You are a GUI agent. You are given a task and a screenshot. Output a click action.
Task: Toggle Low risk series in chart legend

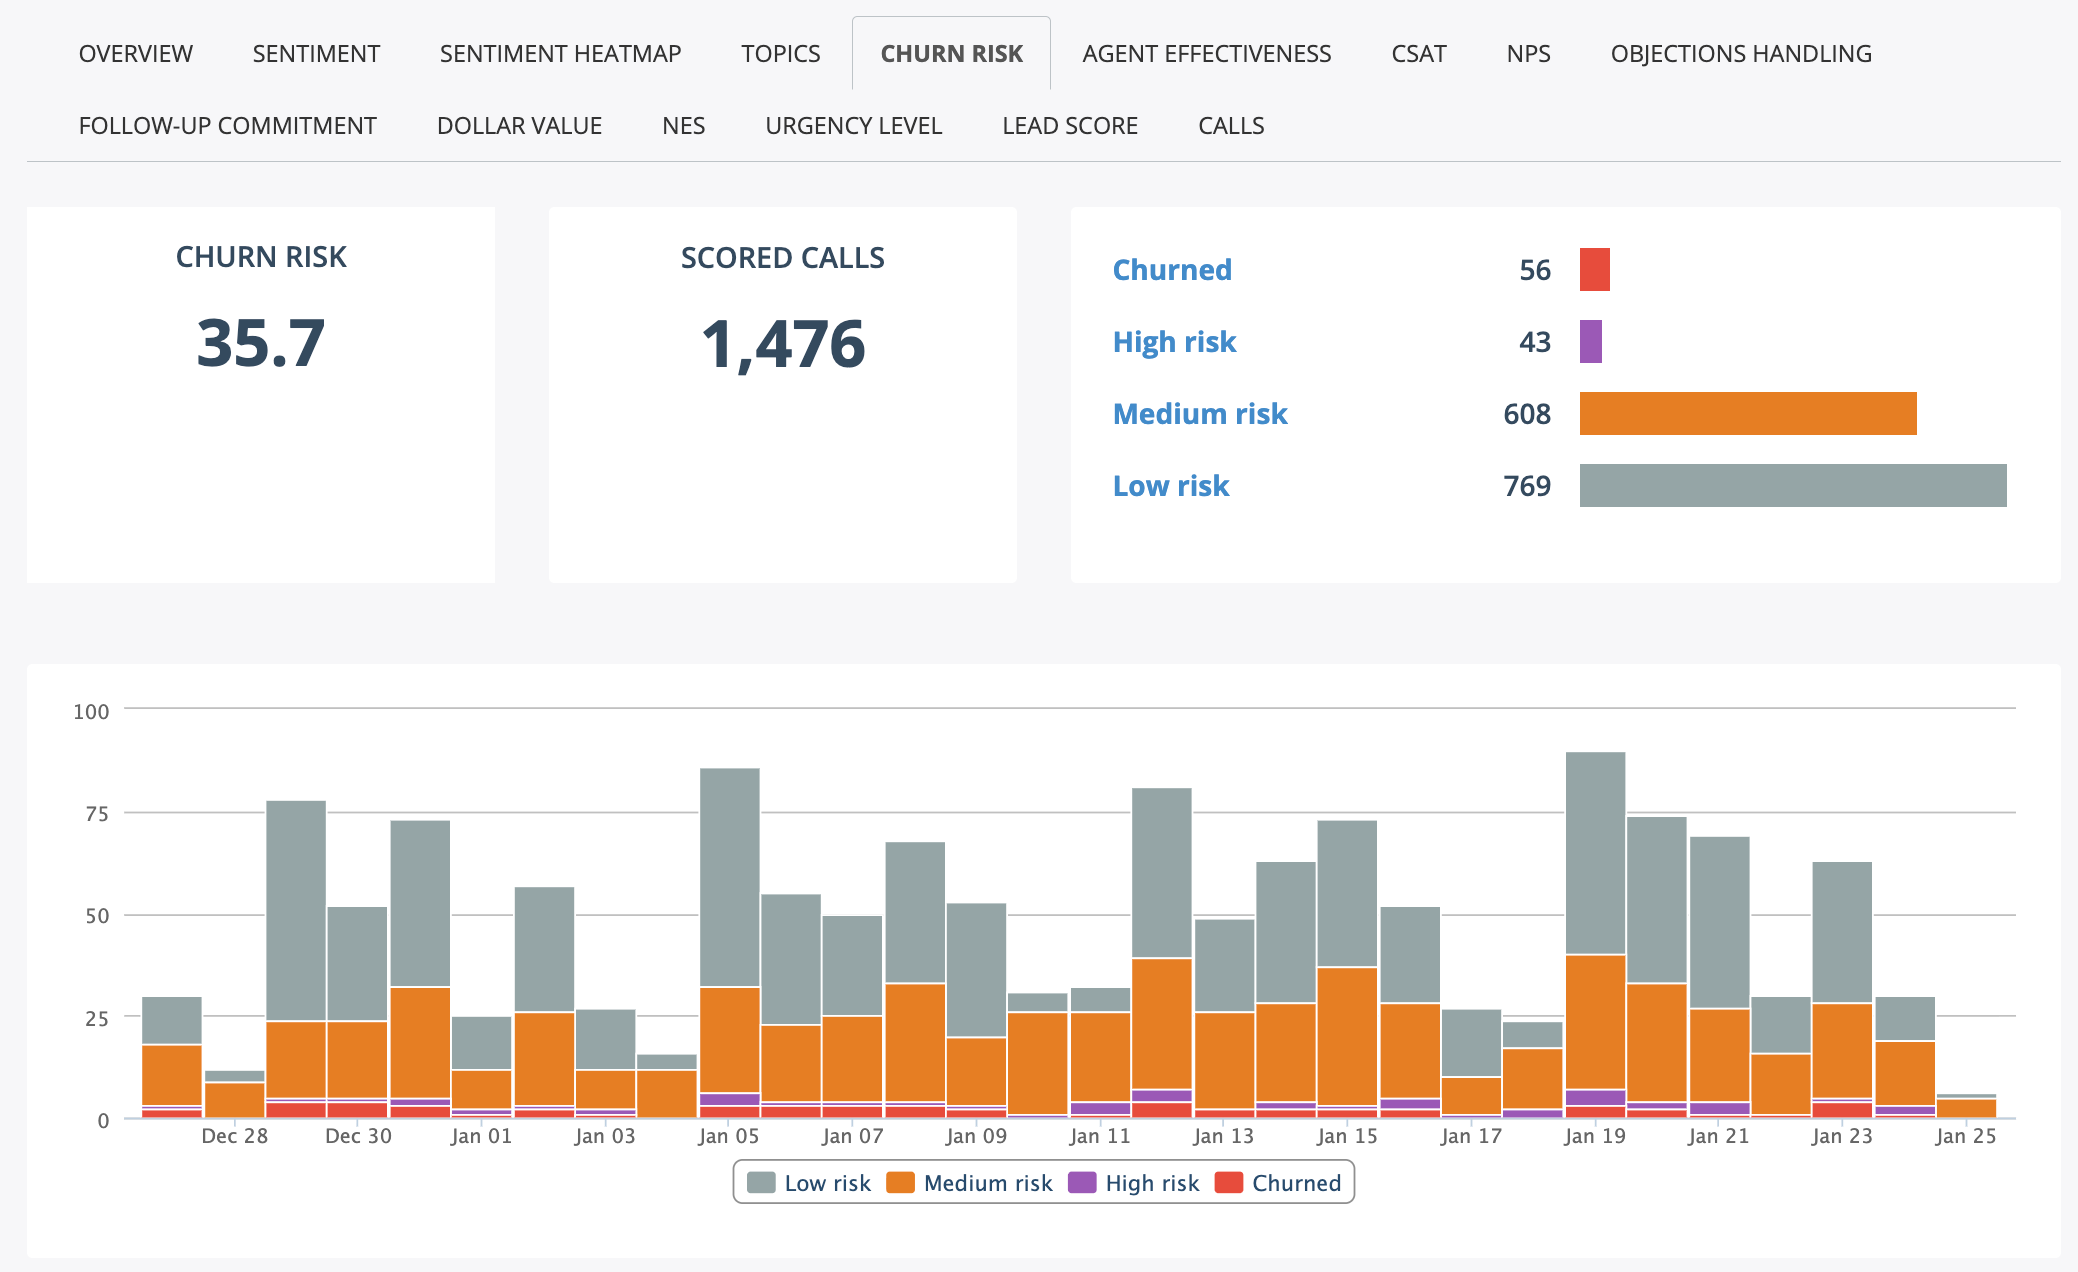coord(809,1183)
